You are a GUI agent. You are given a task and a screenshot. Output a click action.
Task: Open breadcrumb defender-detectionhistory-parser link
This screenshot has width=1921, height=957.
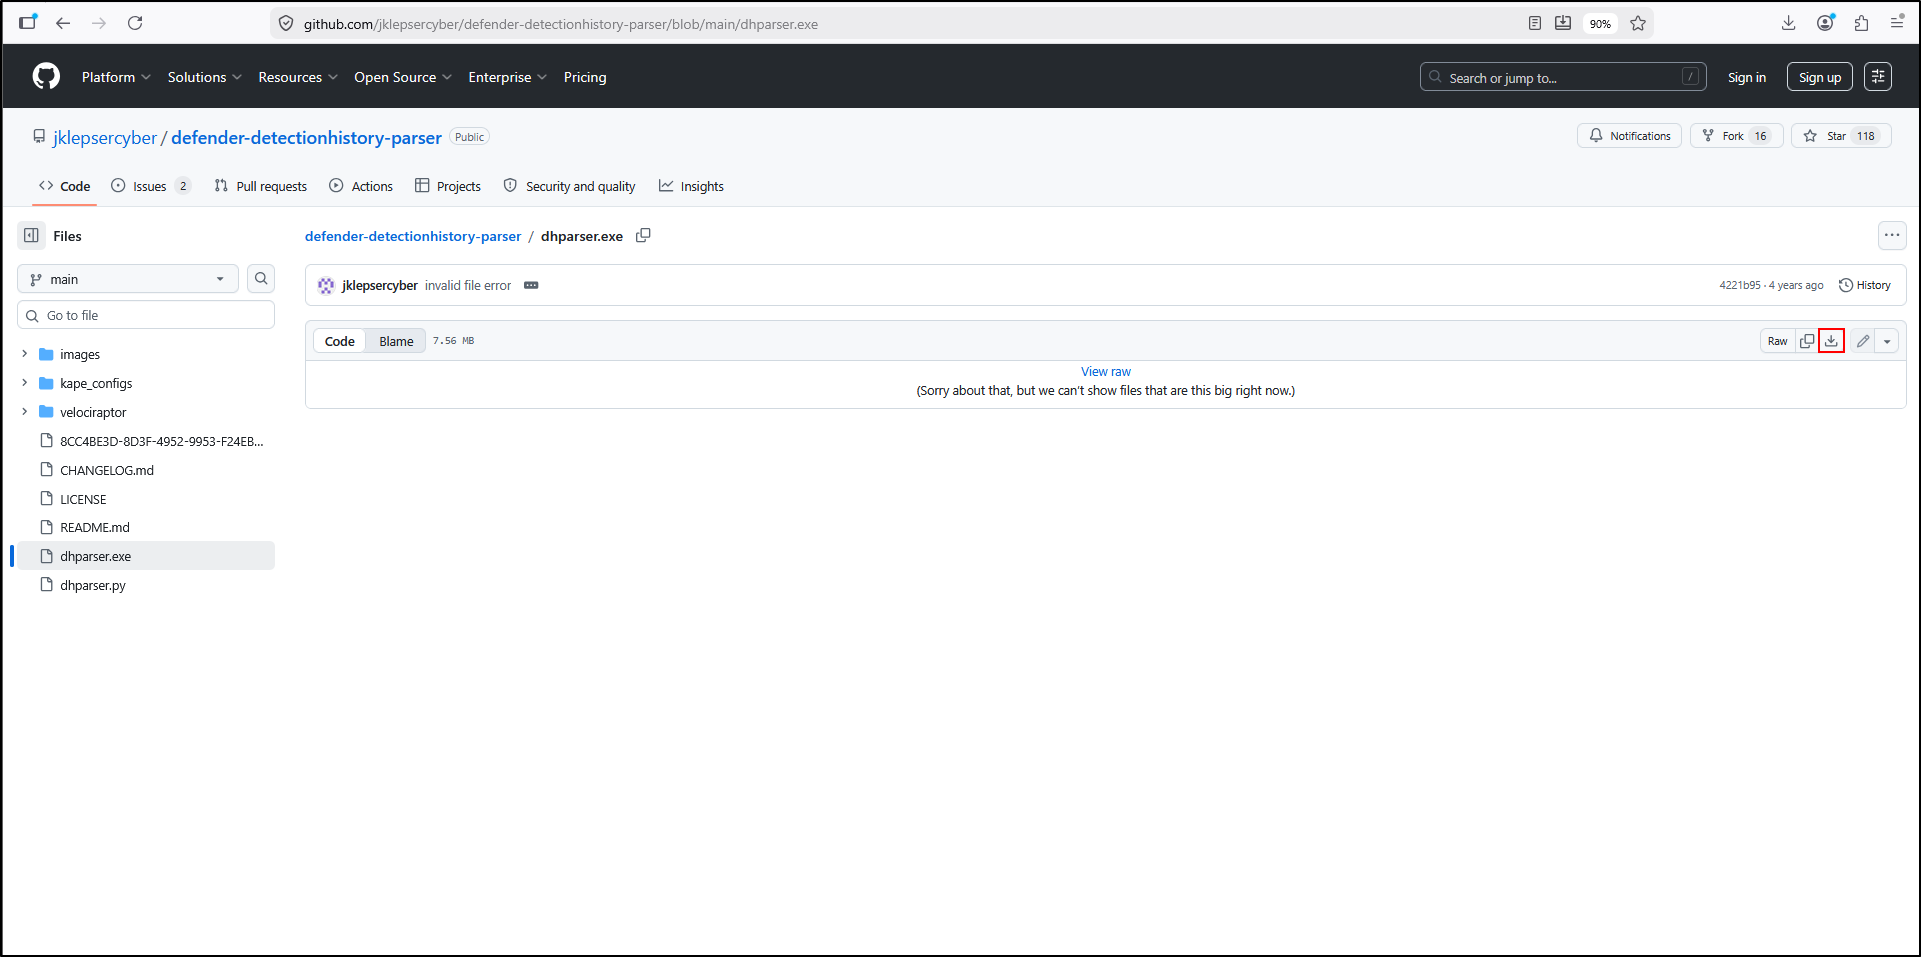(x=413, y=237)
